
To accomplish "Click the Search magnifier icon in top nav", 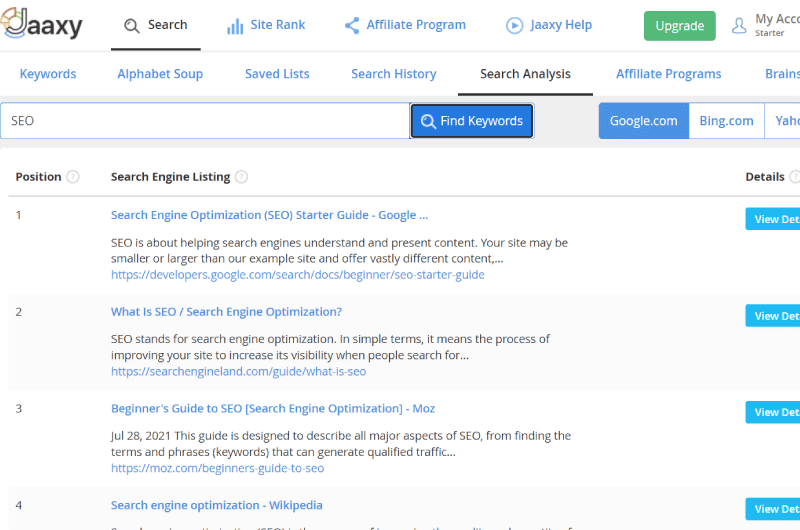I will tap(132, 26).
